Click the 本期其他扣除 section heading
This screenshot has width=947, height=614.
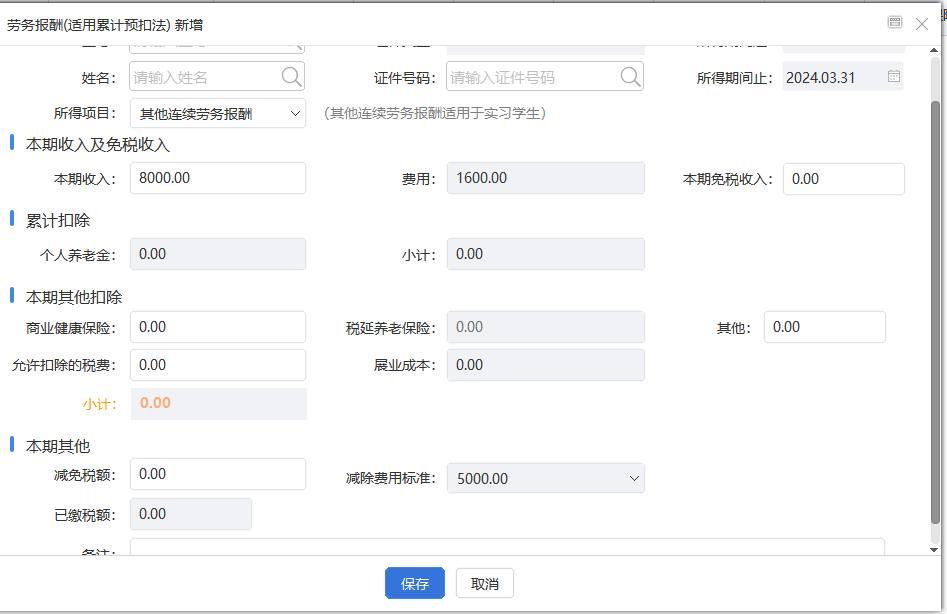[x=74, y=297]
